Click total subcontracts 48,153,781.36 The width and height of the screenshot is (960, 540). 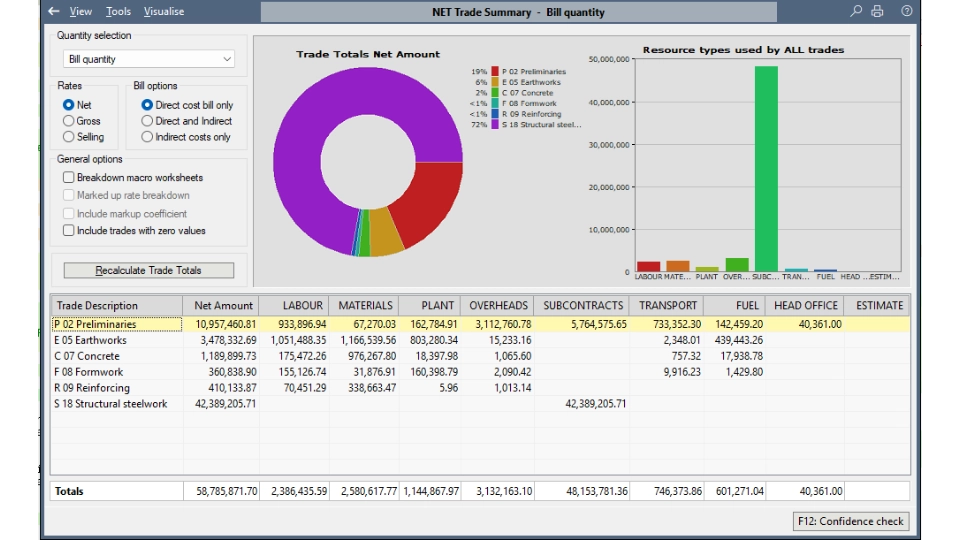pyautogui.click(x=596, y=491)
